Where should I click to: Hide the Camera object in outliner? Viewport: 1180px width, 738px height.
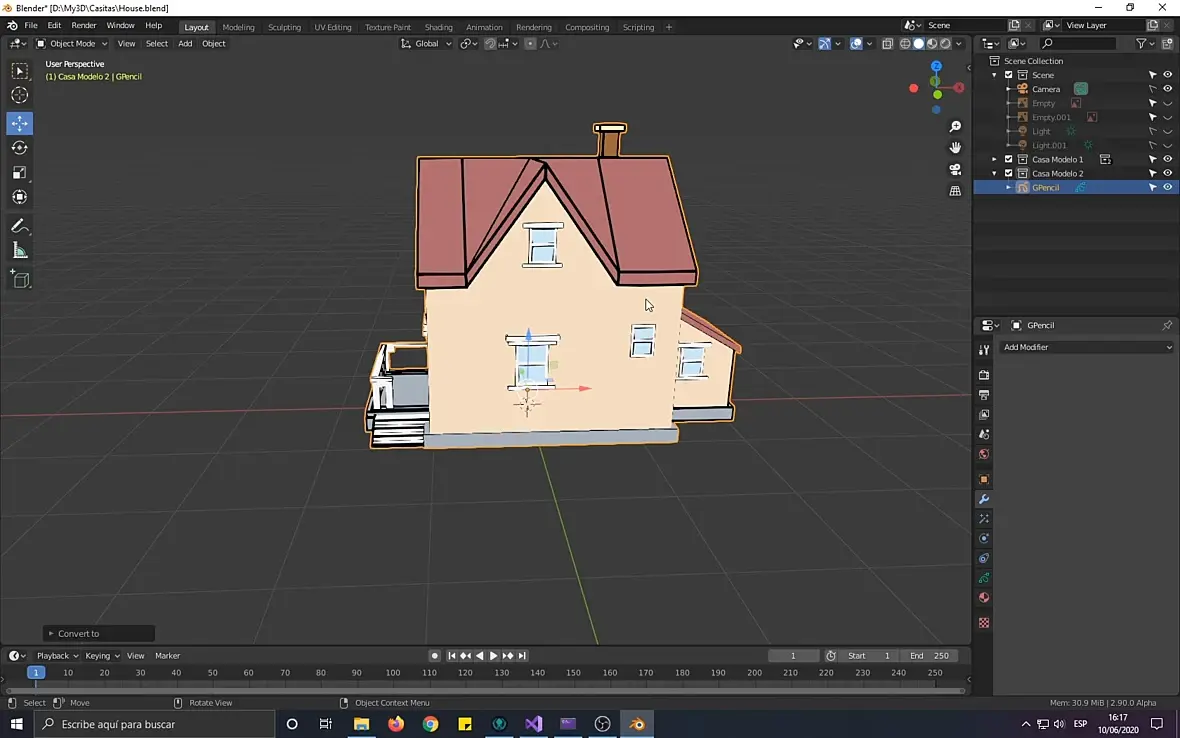(1167, 89)
